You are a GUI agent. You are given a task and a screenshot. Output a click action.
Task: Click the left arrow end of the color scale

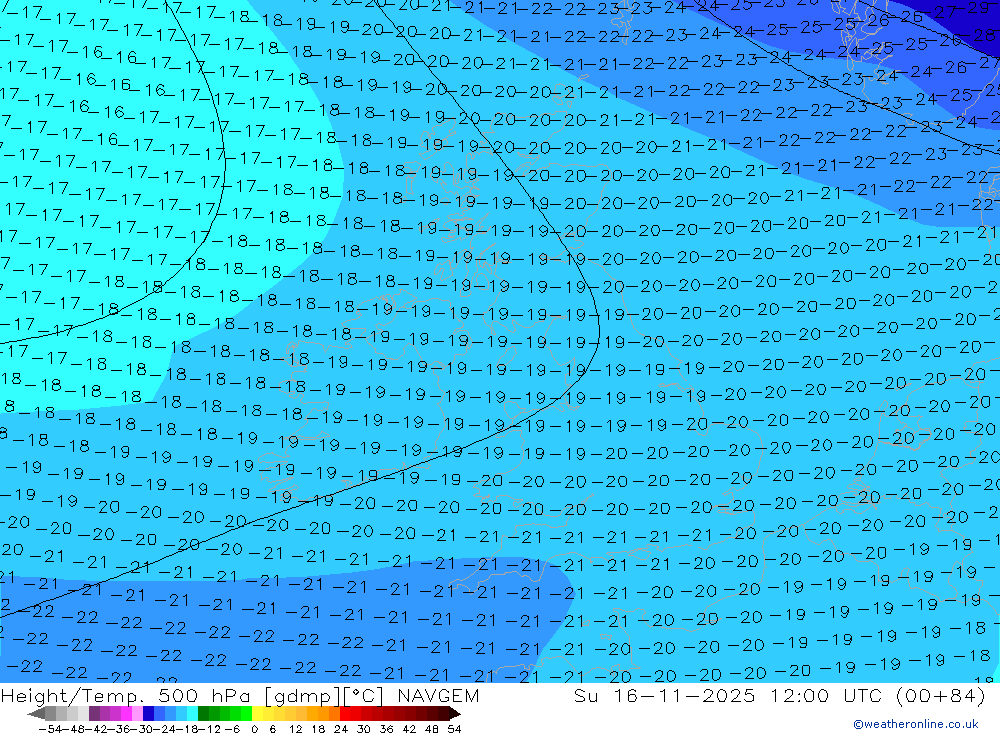36,713
